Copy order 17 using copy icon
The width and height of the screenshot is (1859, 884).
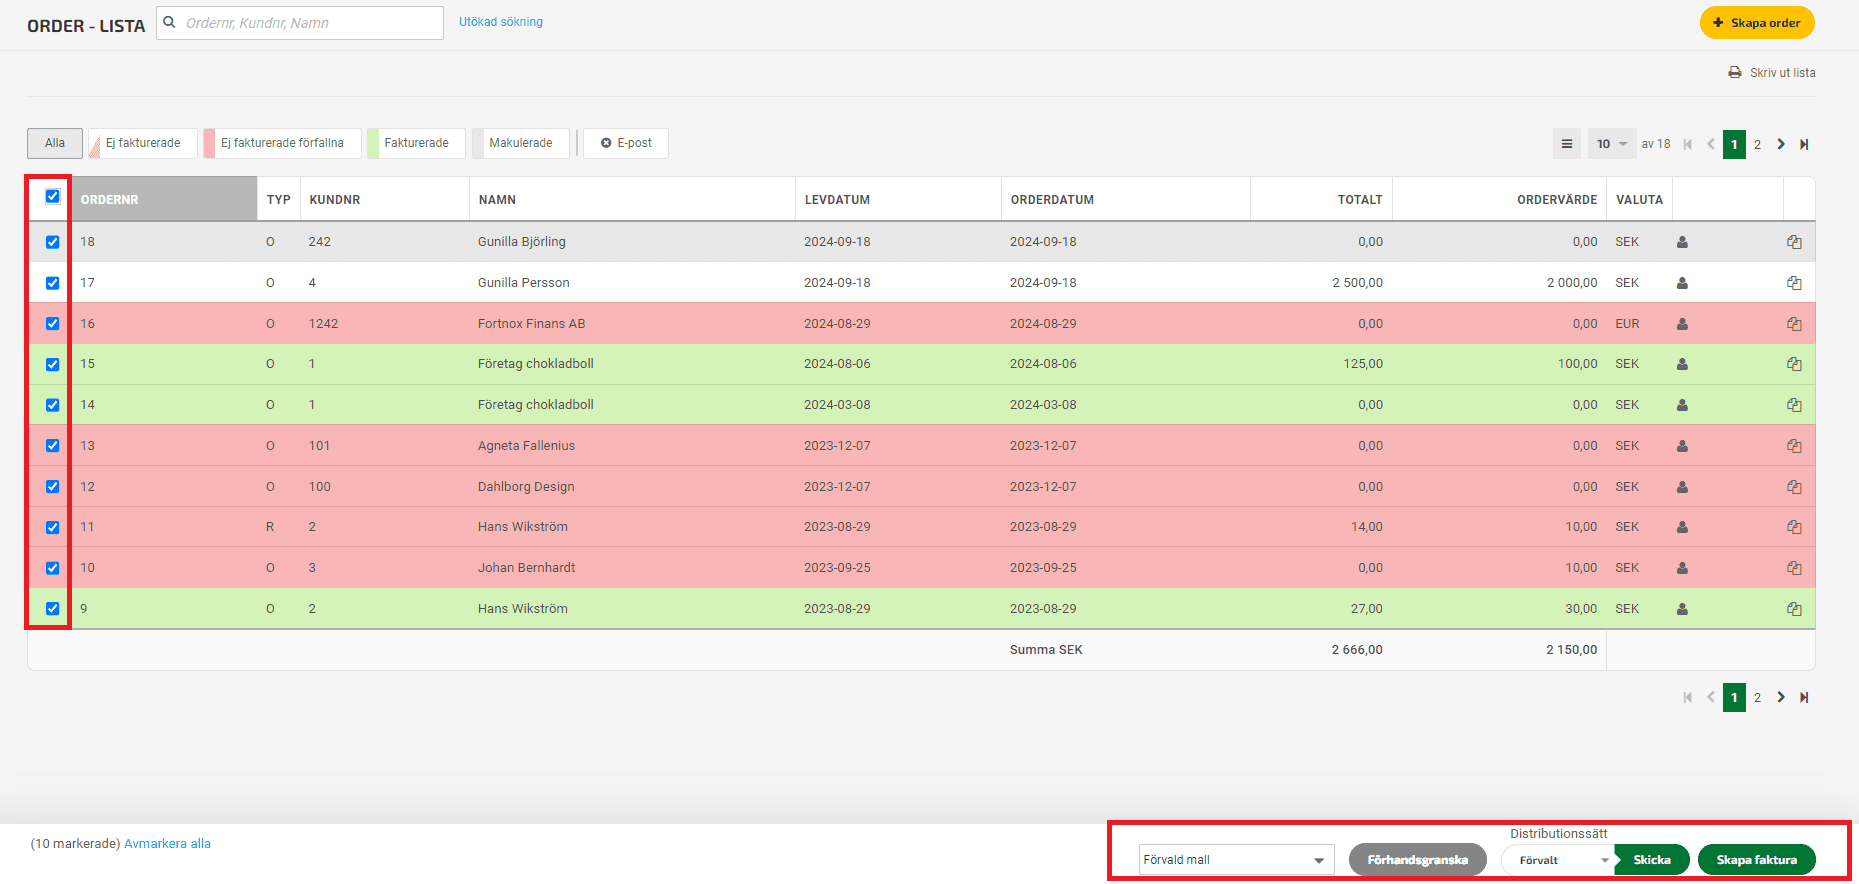click(x=1794, y=283)
